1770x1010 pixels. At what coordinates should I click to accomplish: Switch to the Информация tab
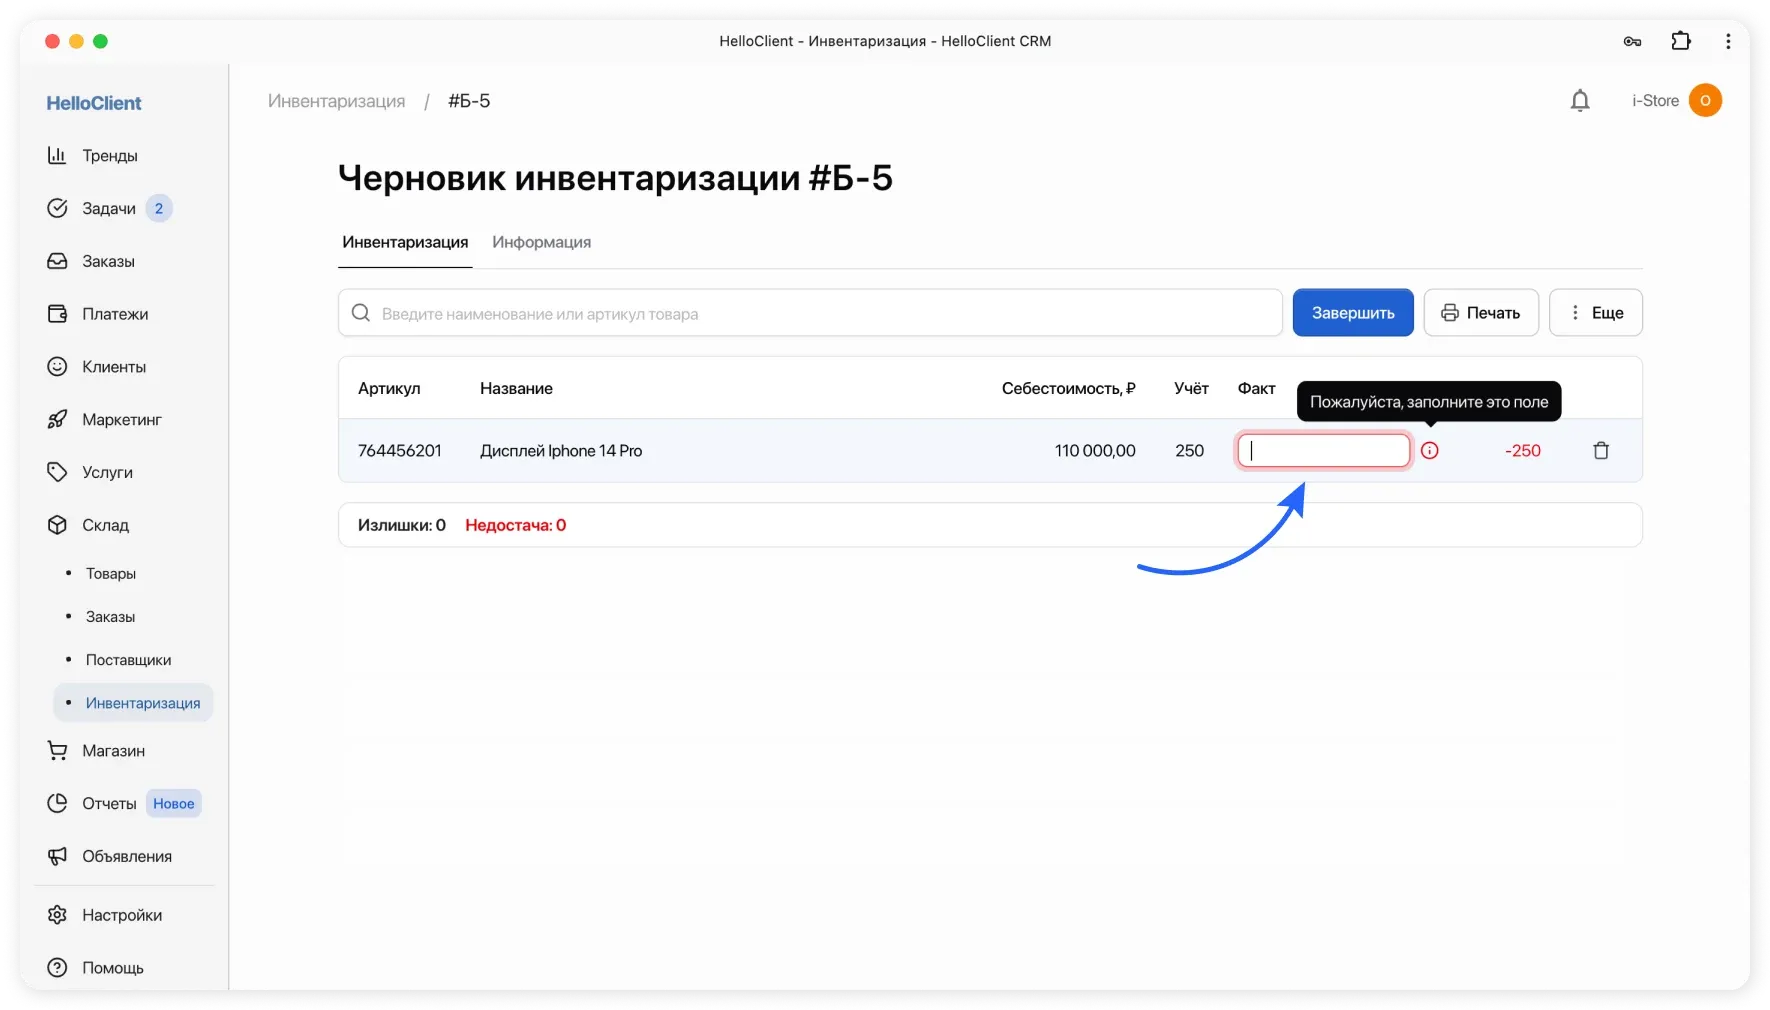(541, 242)
